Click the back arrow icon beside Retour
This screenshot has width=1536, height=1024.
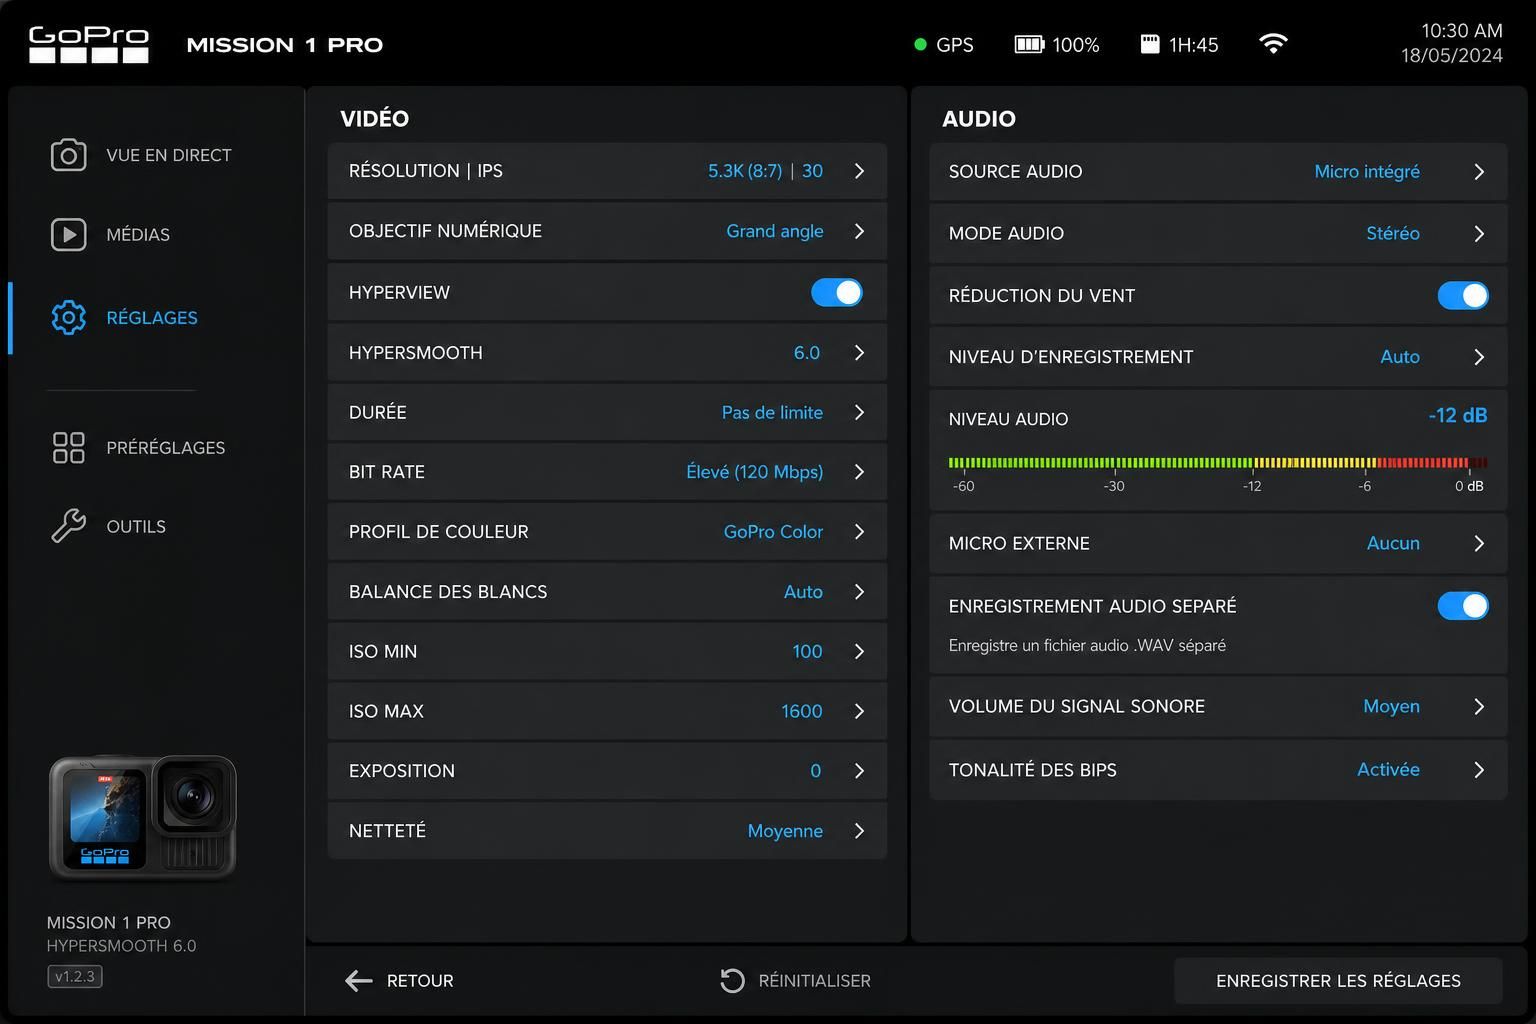coord(358,981)
